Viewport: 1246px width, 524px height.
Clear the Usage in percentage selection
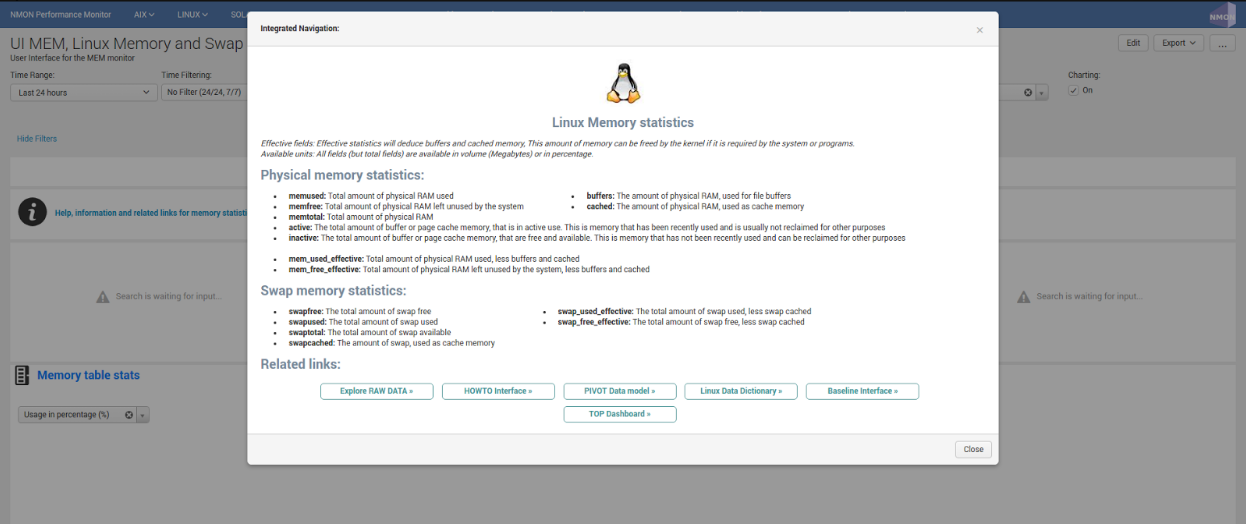(129, 415)
